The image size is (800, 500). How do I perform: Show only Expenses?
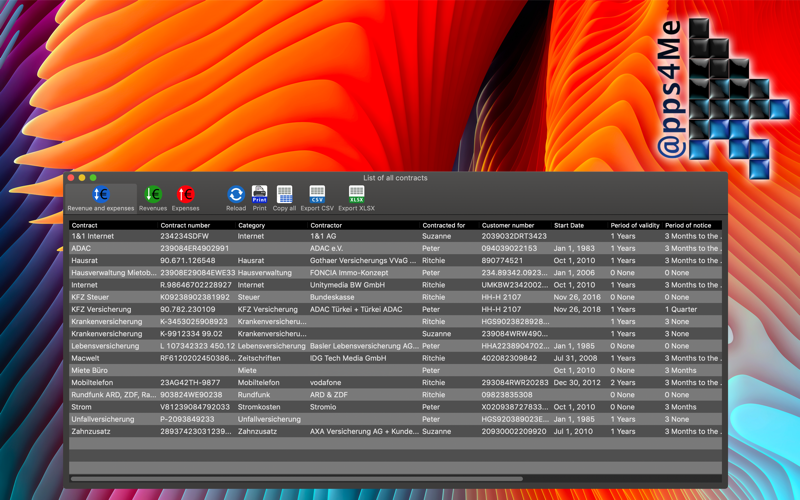pyautogui.click(x=185, y=198)
